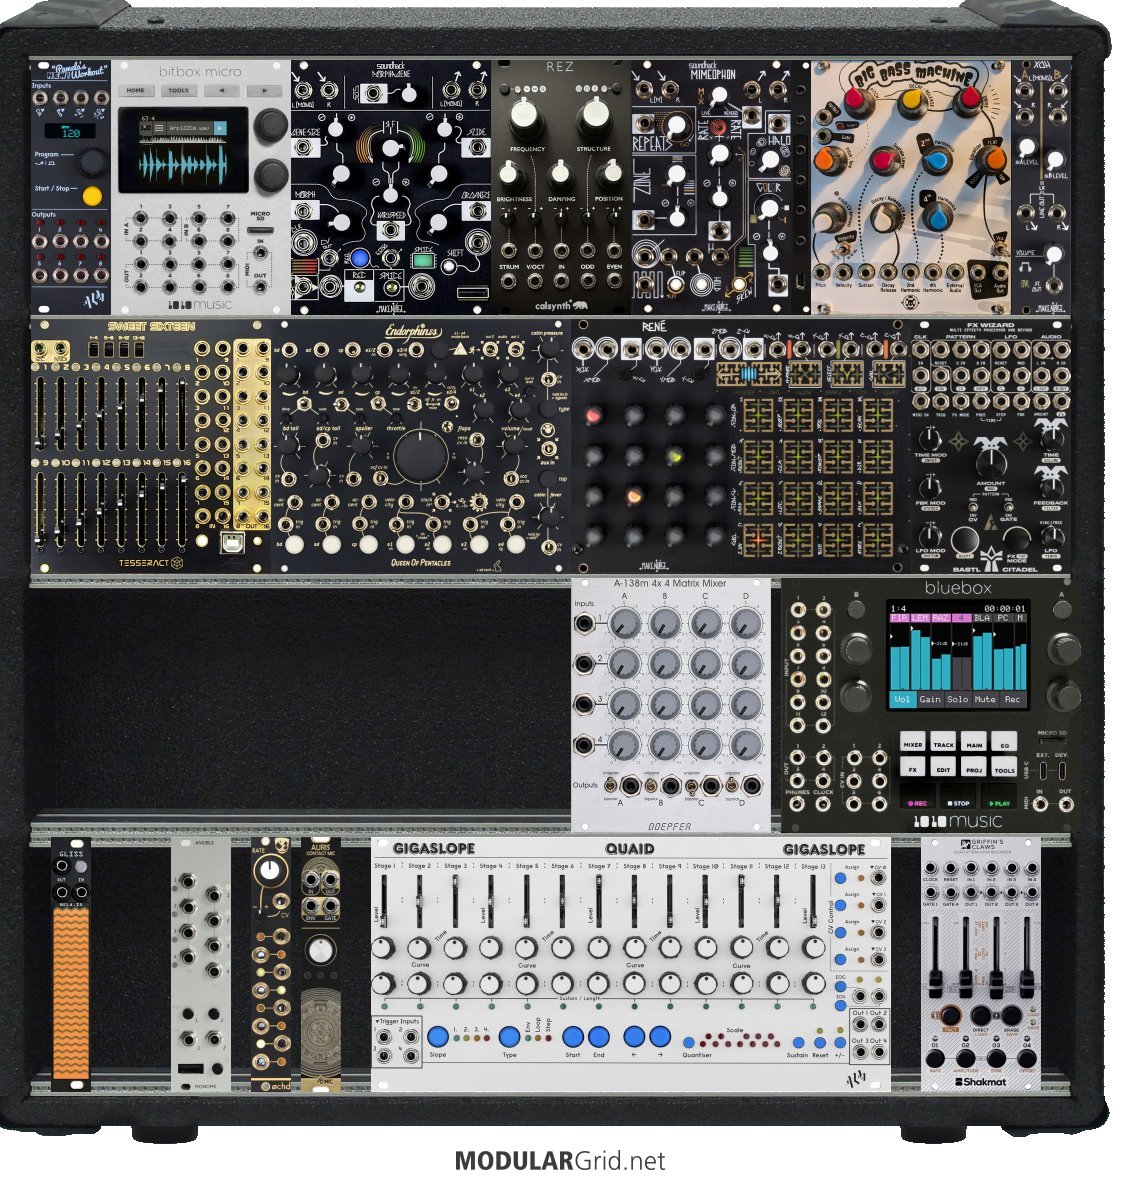This screenshot has width=1122, height=1182.
Task: Click the CV 0 Assign button on Quaid Gigaslope
Action: (x=841, y=879)
